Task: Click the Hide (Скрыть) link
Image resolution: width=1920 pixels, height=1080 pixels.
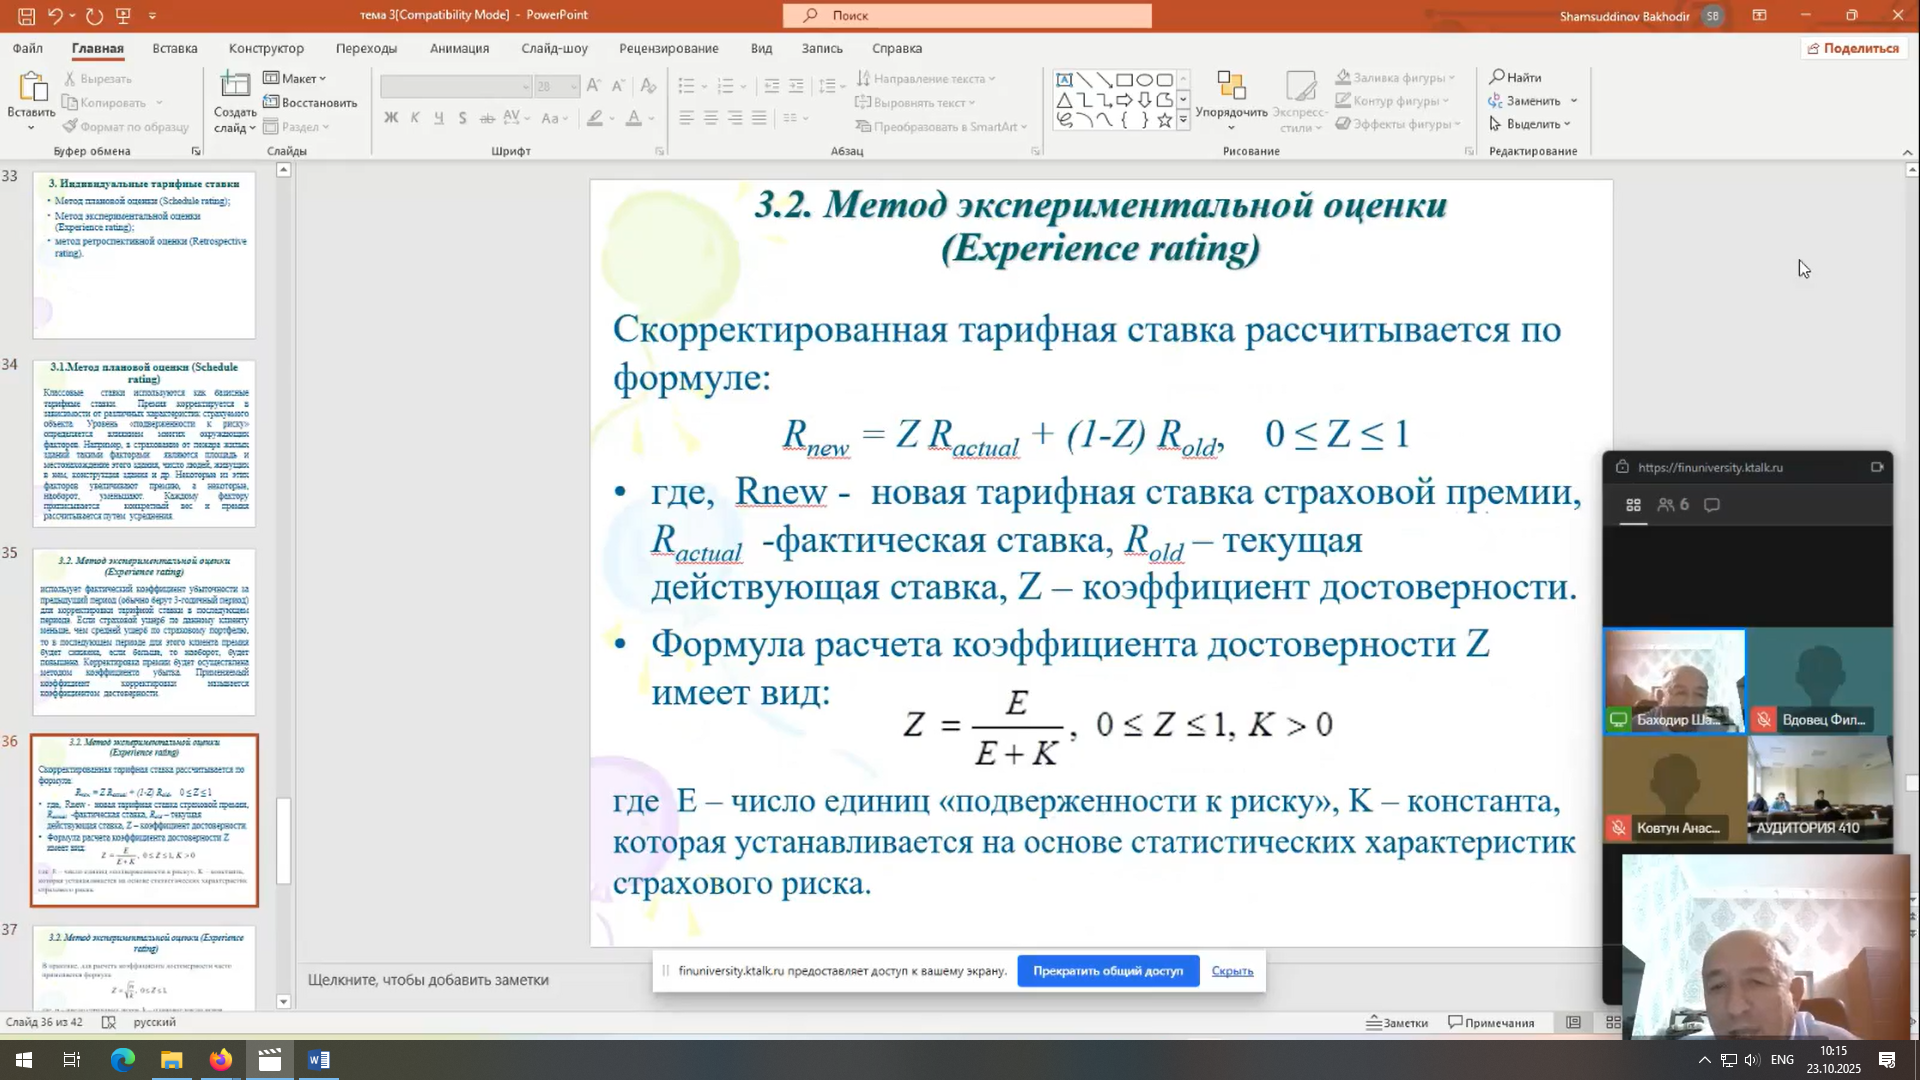Action: (x=1232, y=971)
